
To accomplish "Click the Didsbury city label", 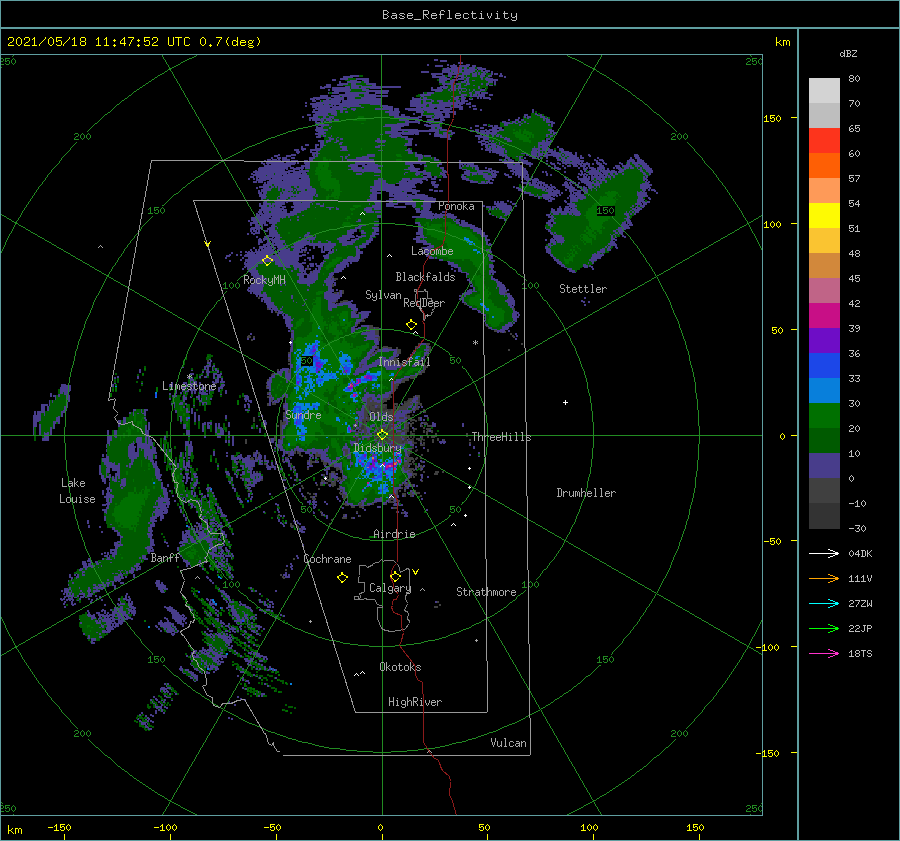I will 378,448.
